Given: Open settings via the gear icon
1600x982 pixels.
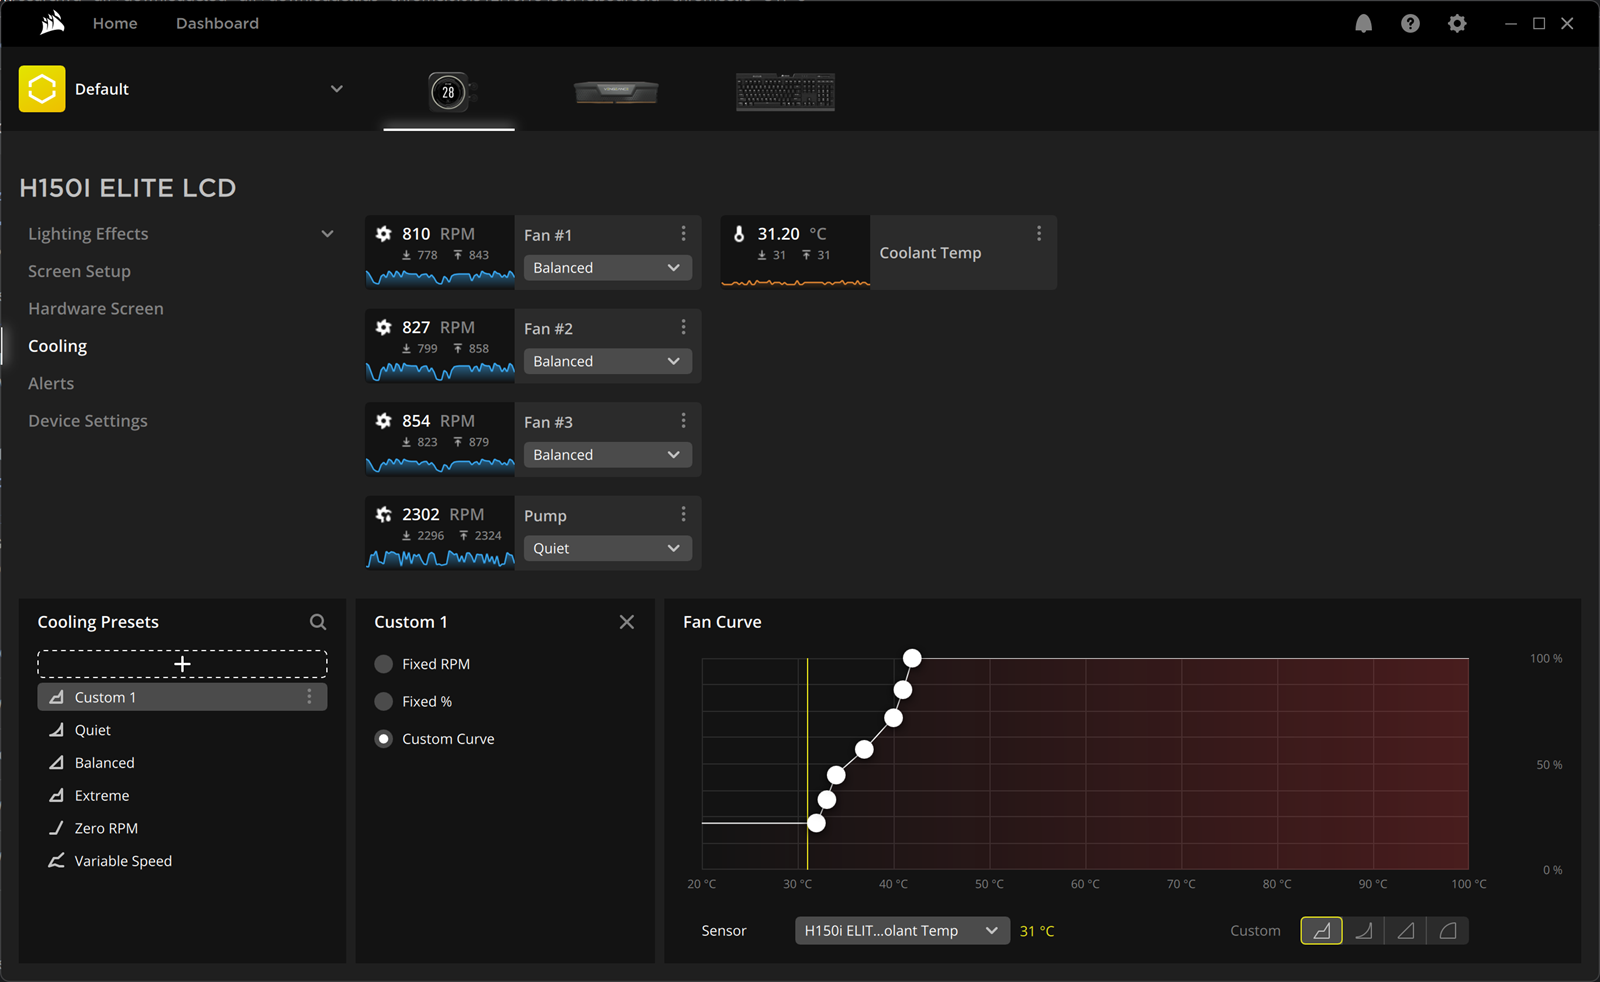Looking at the screenshot, I should pos(1457,24).
